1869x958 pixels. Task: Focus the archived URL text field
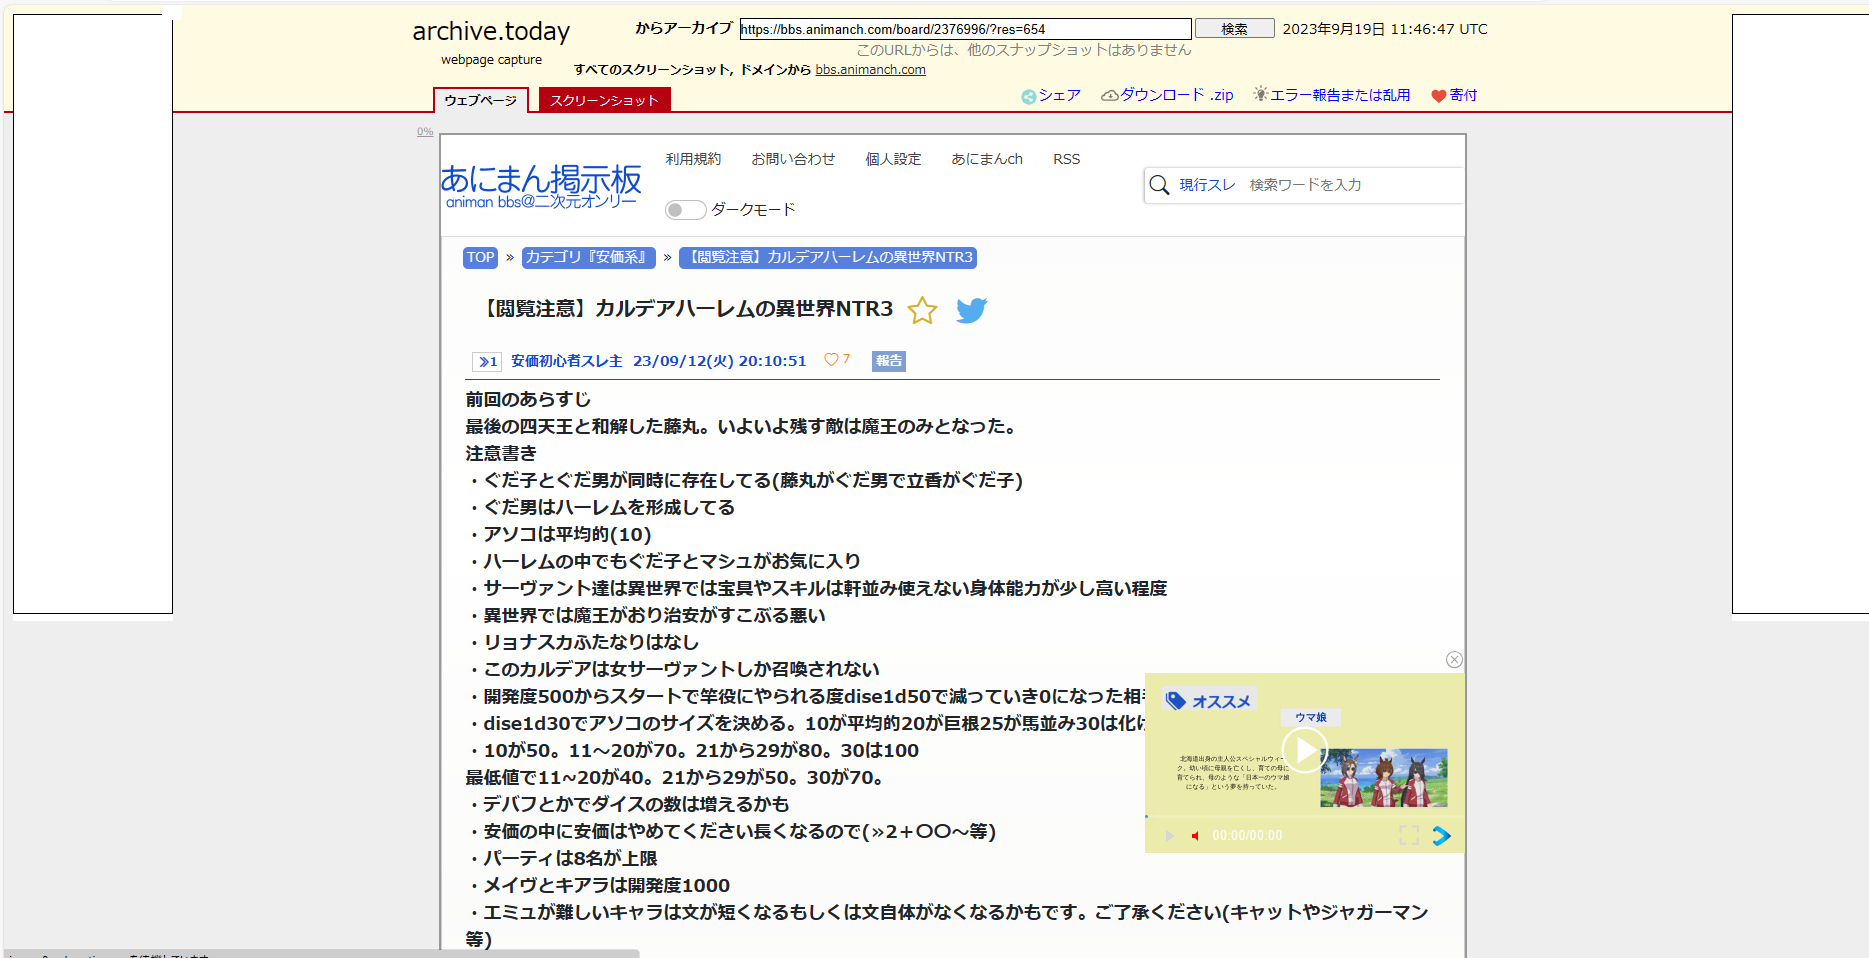(965, 29)
